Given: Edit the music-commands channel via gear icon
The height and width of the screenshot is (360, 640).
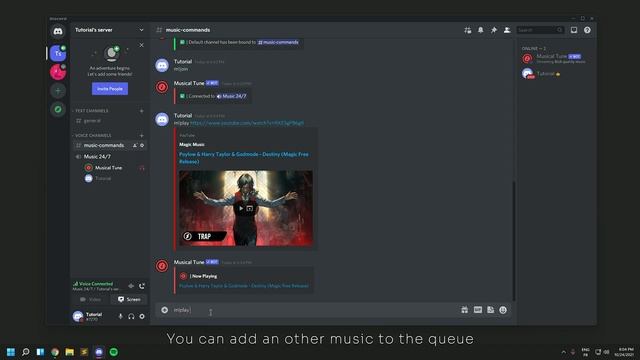Looking at the screenshot, I should click(x=142, y=145).
